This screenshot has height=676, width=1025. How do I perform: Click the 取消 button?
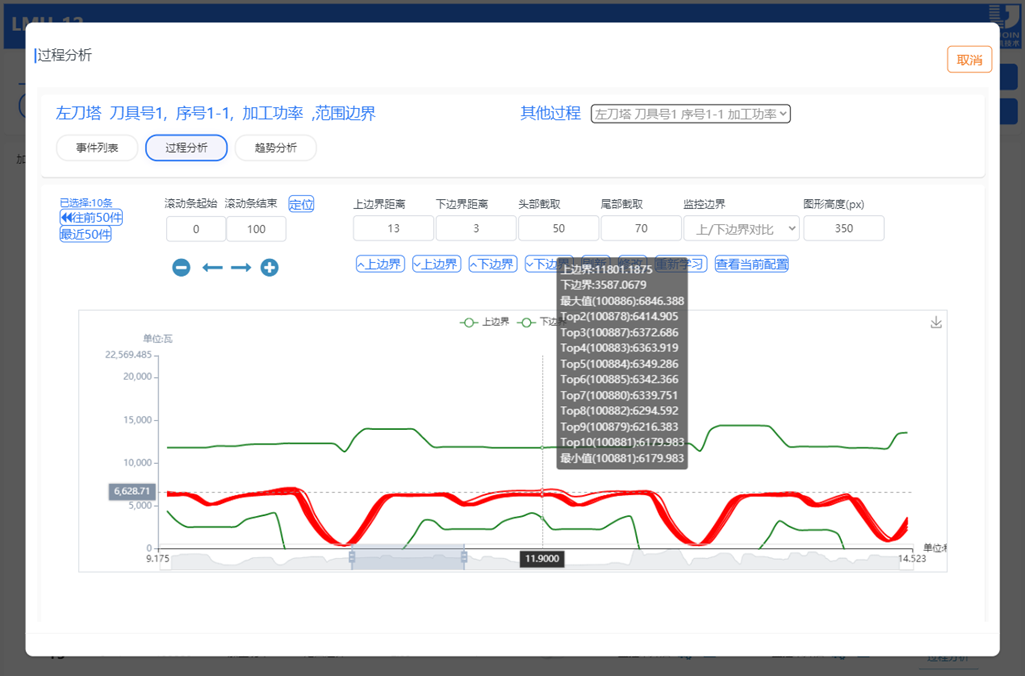pos(969,60)
